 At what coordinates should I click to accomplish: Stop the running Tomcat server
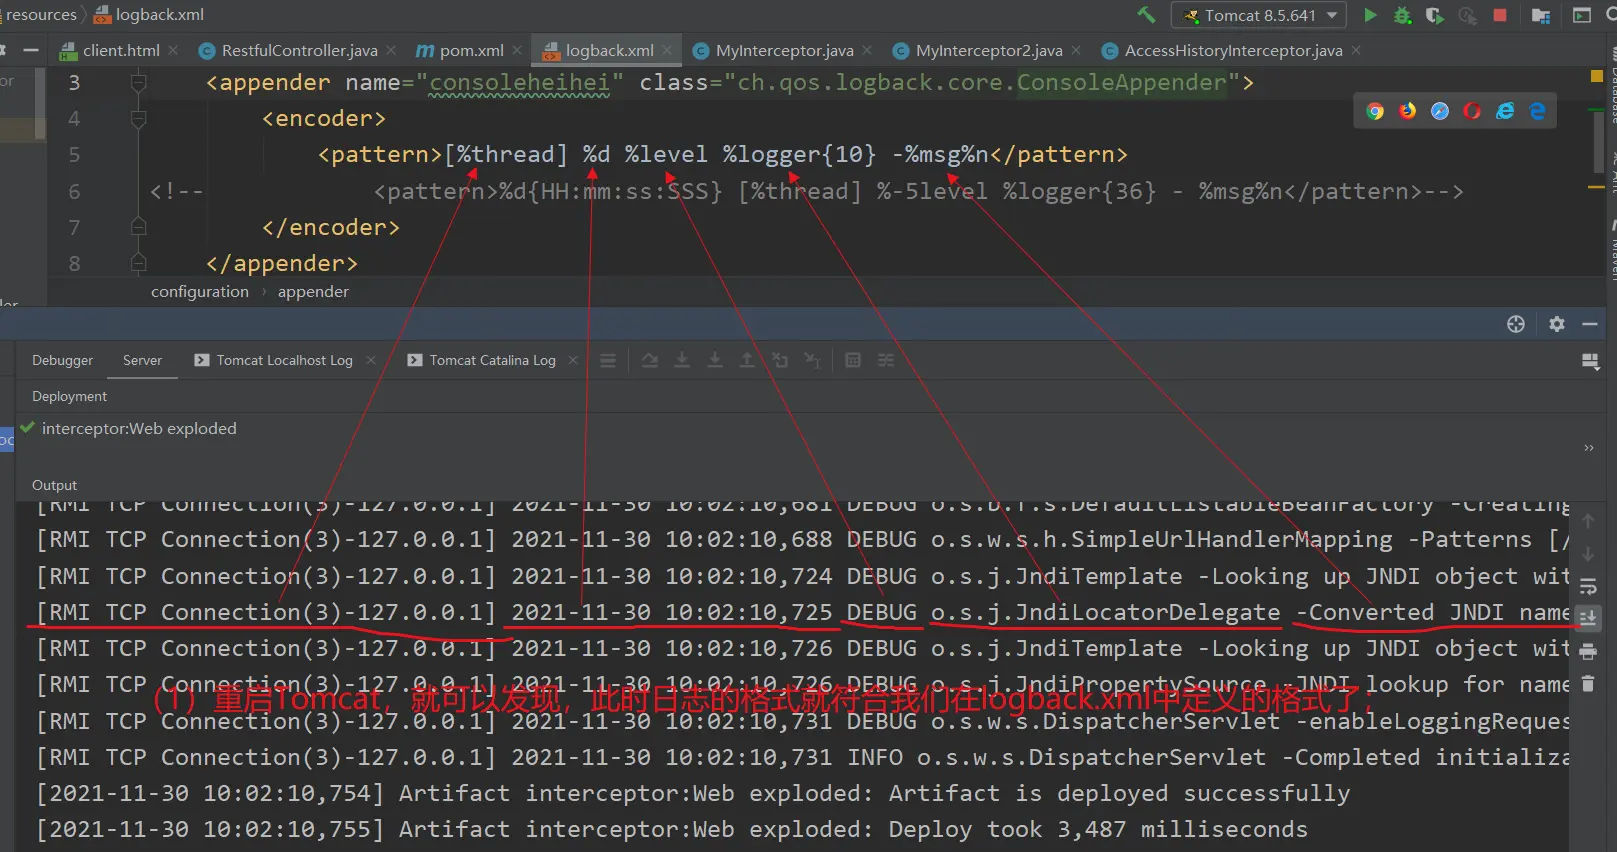(x=1499, y=15)
